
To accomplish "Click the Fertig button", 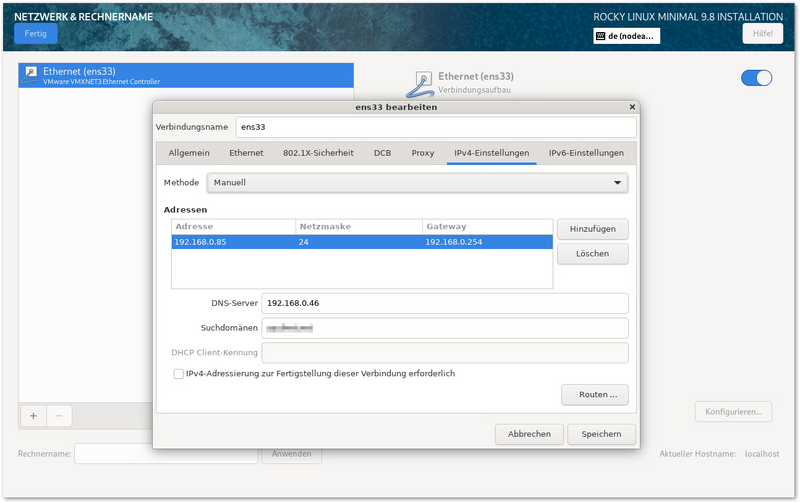I will [35, 34].
